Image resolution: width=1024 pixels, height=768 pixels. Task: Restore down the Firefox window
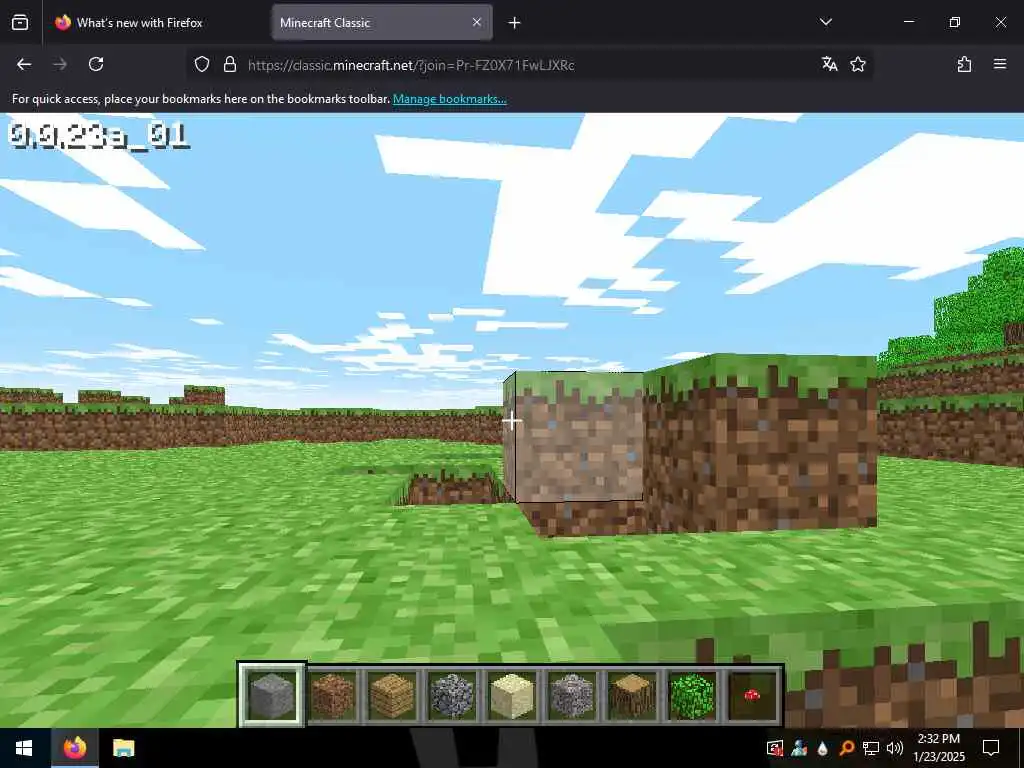tap(954, 22)
